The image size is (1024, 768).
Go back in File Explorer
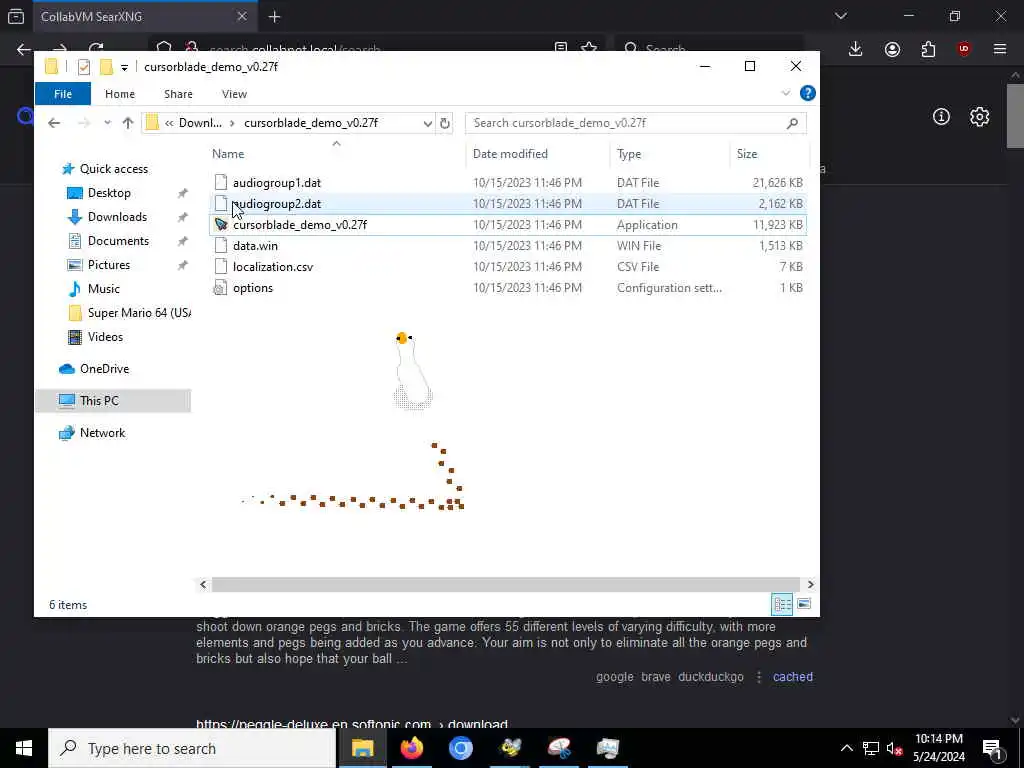click(x=54, y=123)
